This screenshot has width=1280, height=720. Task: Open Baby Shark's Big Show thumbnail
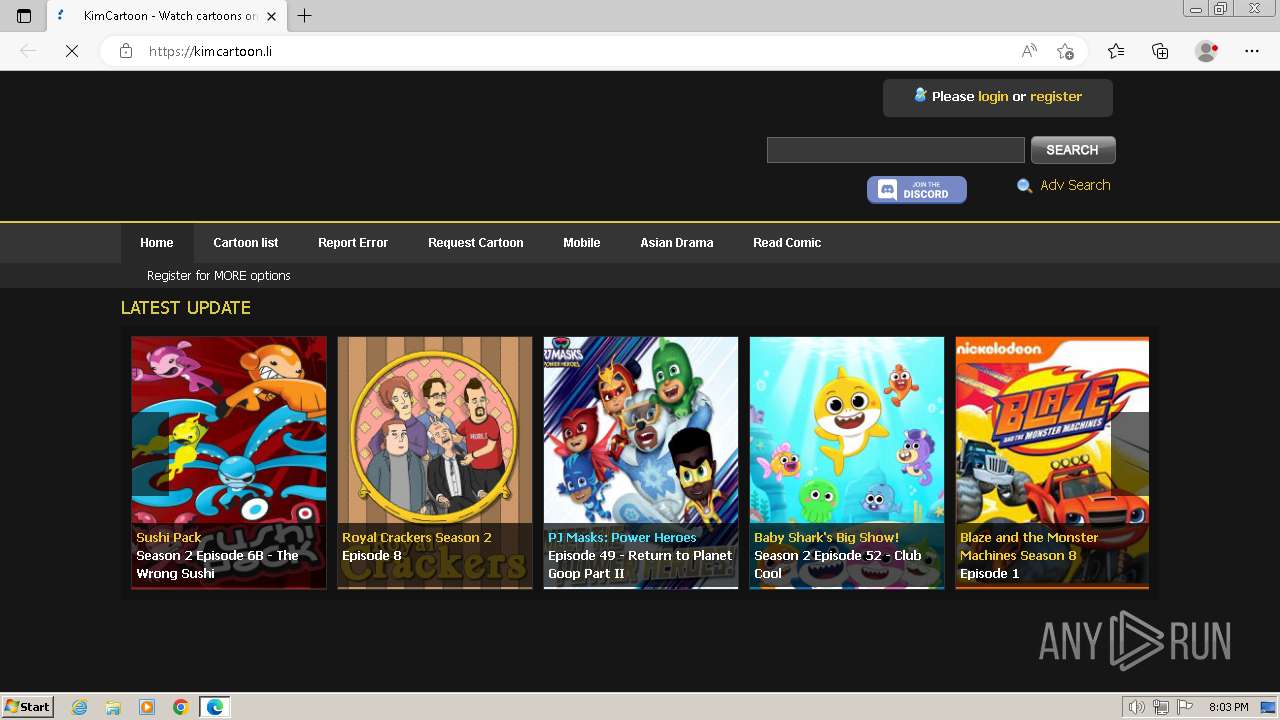[847, 462]
